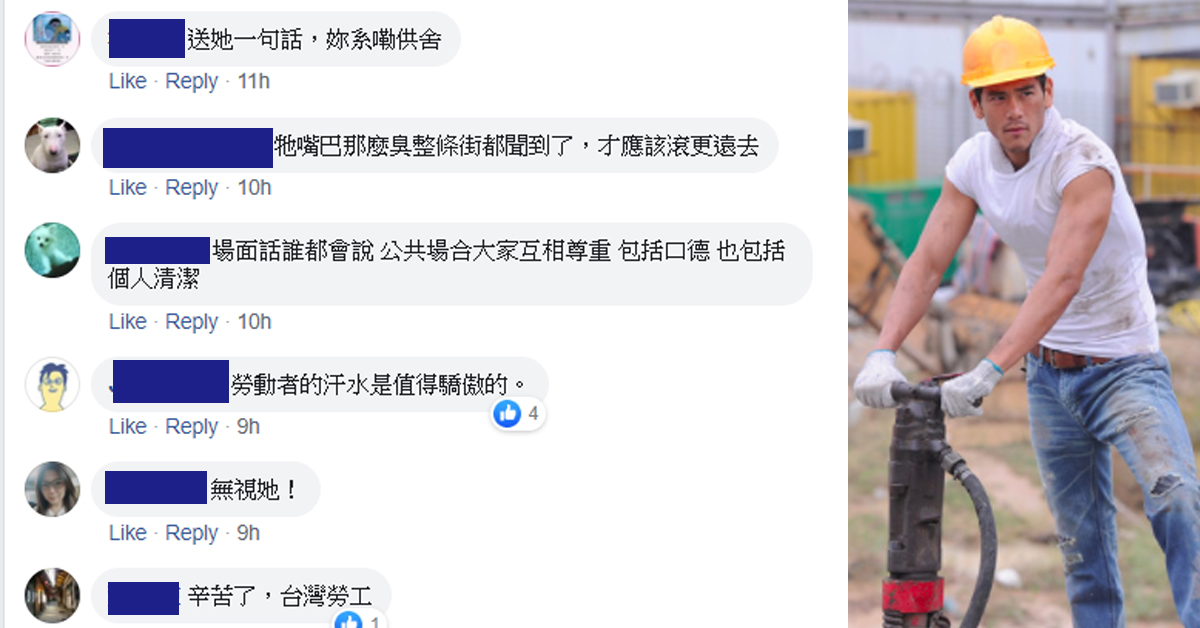Reply to the comment posted 11h ago

coord(191,81)
